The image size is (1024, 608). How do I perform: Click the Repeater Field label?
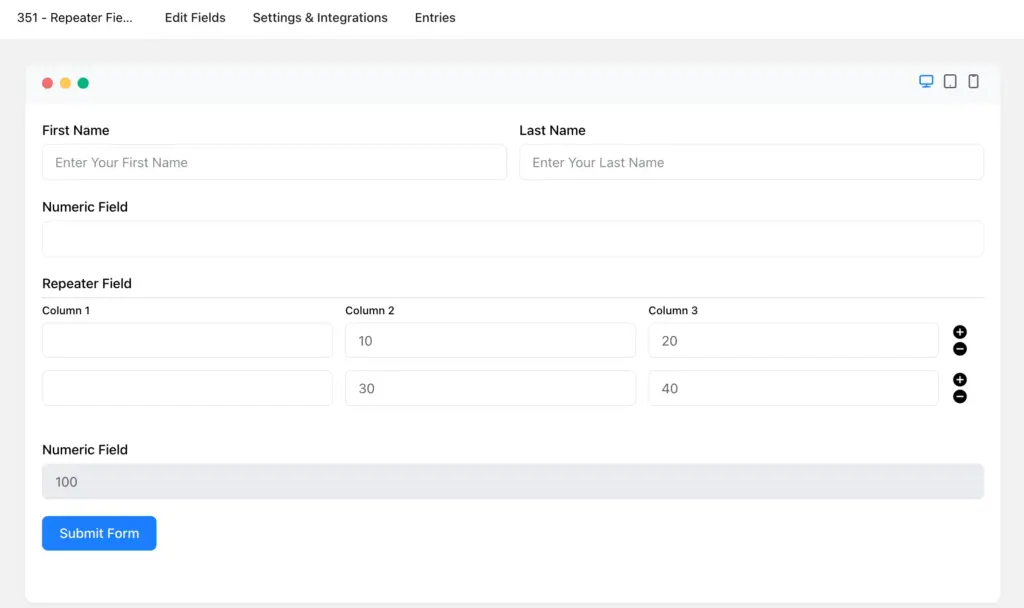coord(87,283)
